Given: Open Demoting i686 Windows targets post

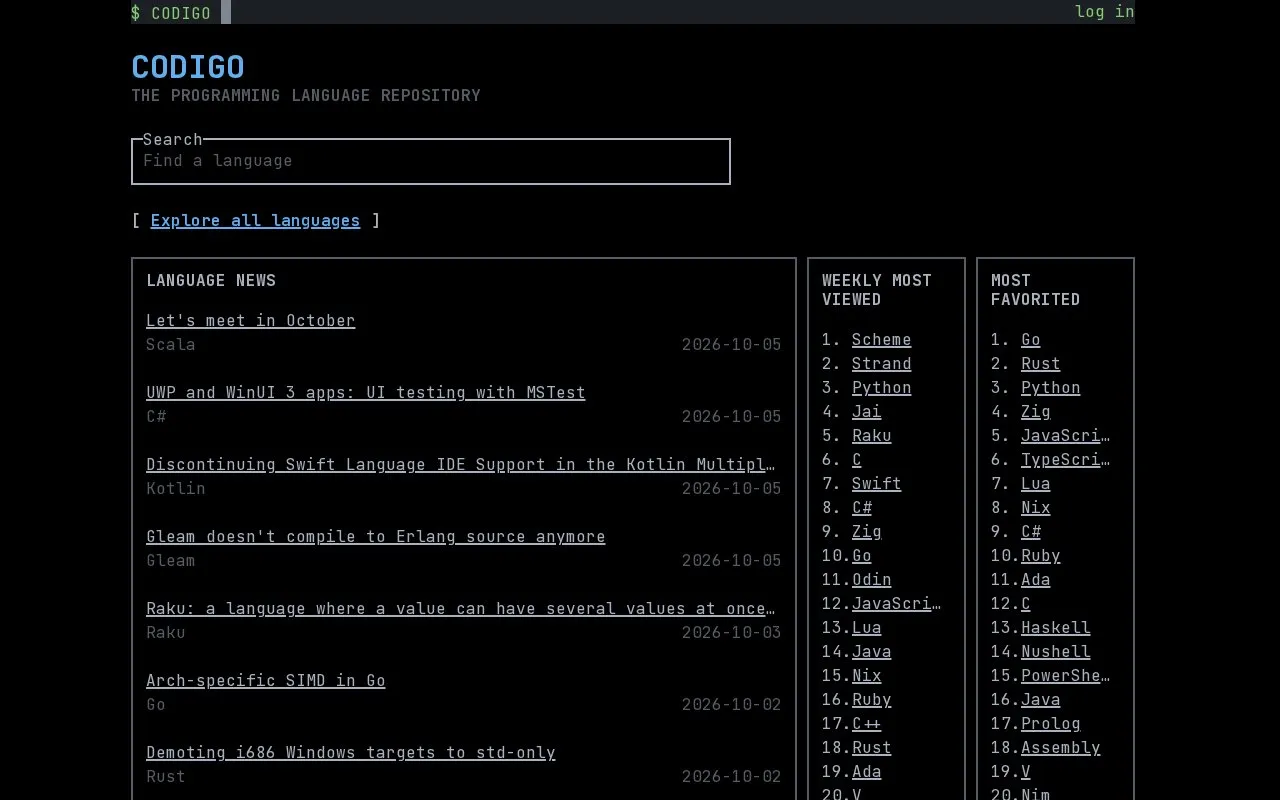Looking at the screenshot, I should pyautogui.click(x=350, y=752).
